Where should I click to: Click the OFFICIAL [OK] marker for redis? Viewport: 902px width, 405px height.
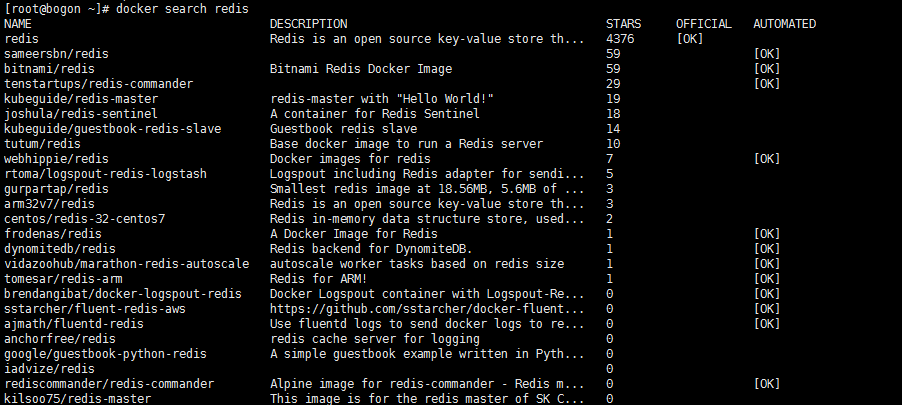click(690, 39)
